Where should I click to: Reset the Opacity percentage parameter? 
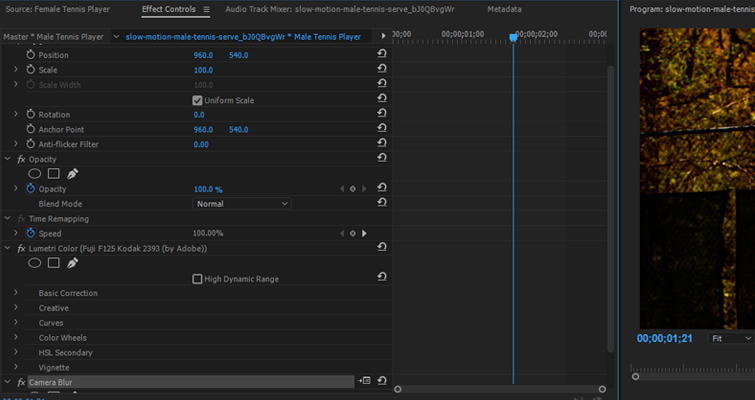click(382, 188)
